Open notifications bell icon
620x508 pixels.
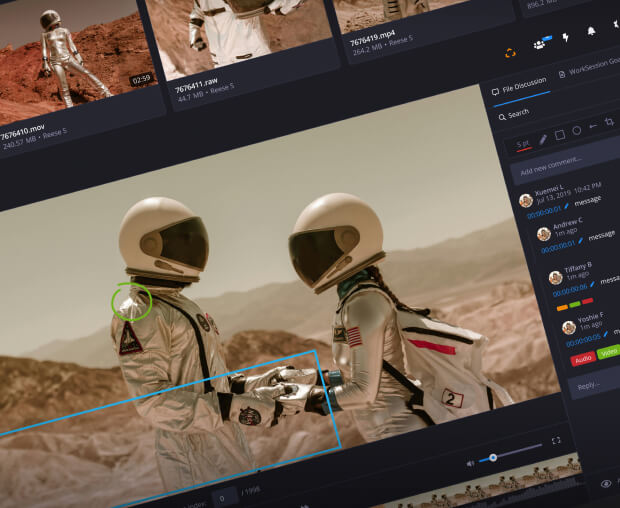(592, 30)
